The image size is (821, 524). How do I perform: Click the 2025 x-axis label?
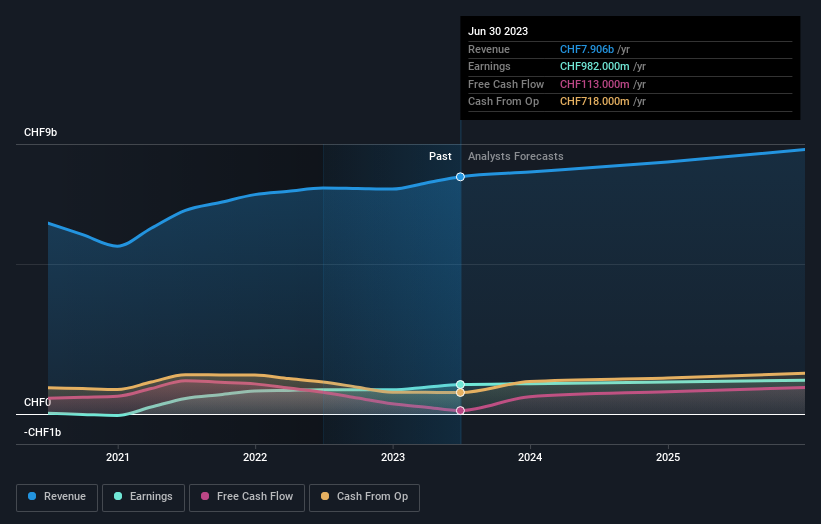click(x=668, y=458)
